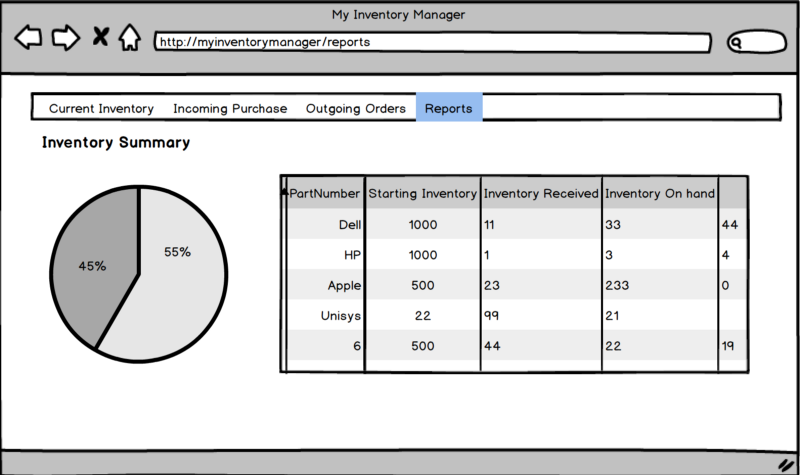Click the search magnifier box
Viewport: 800px width, 475px height.
[x=756, y=42]
